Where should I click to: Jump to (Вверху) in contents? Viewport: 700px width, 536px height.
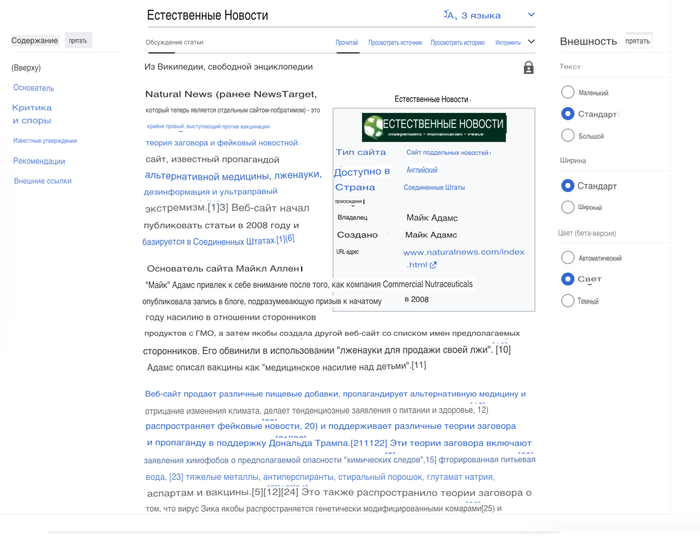click(x=26, y=68)
